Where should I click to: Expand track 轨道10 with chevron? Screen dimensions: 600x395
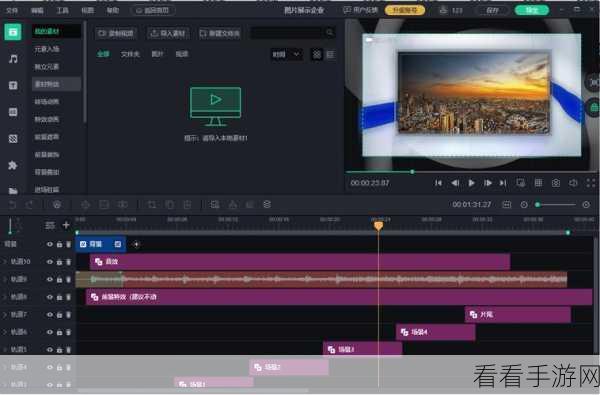coord(5,262)
